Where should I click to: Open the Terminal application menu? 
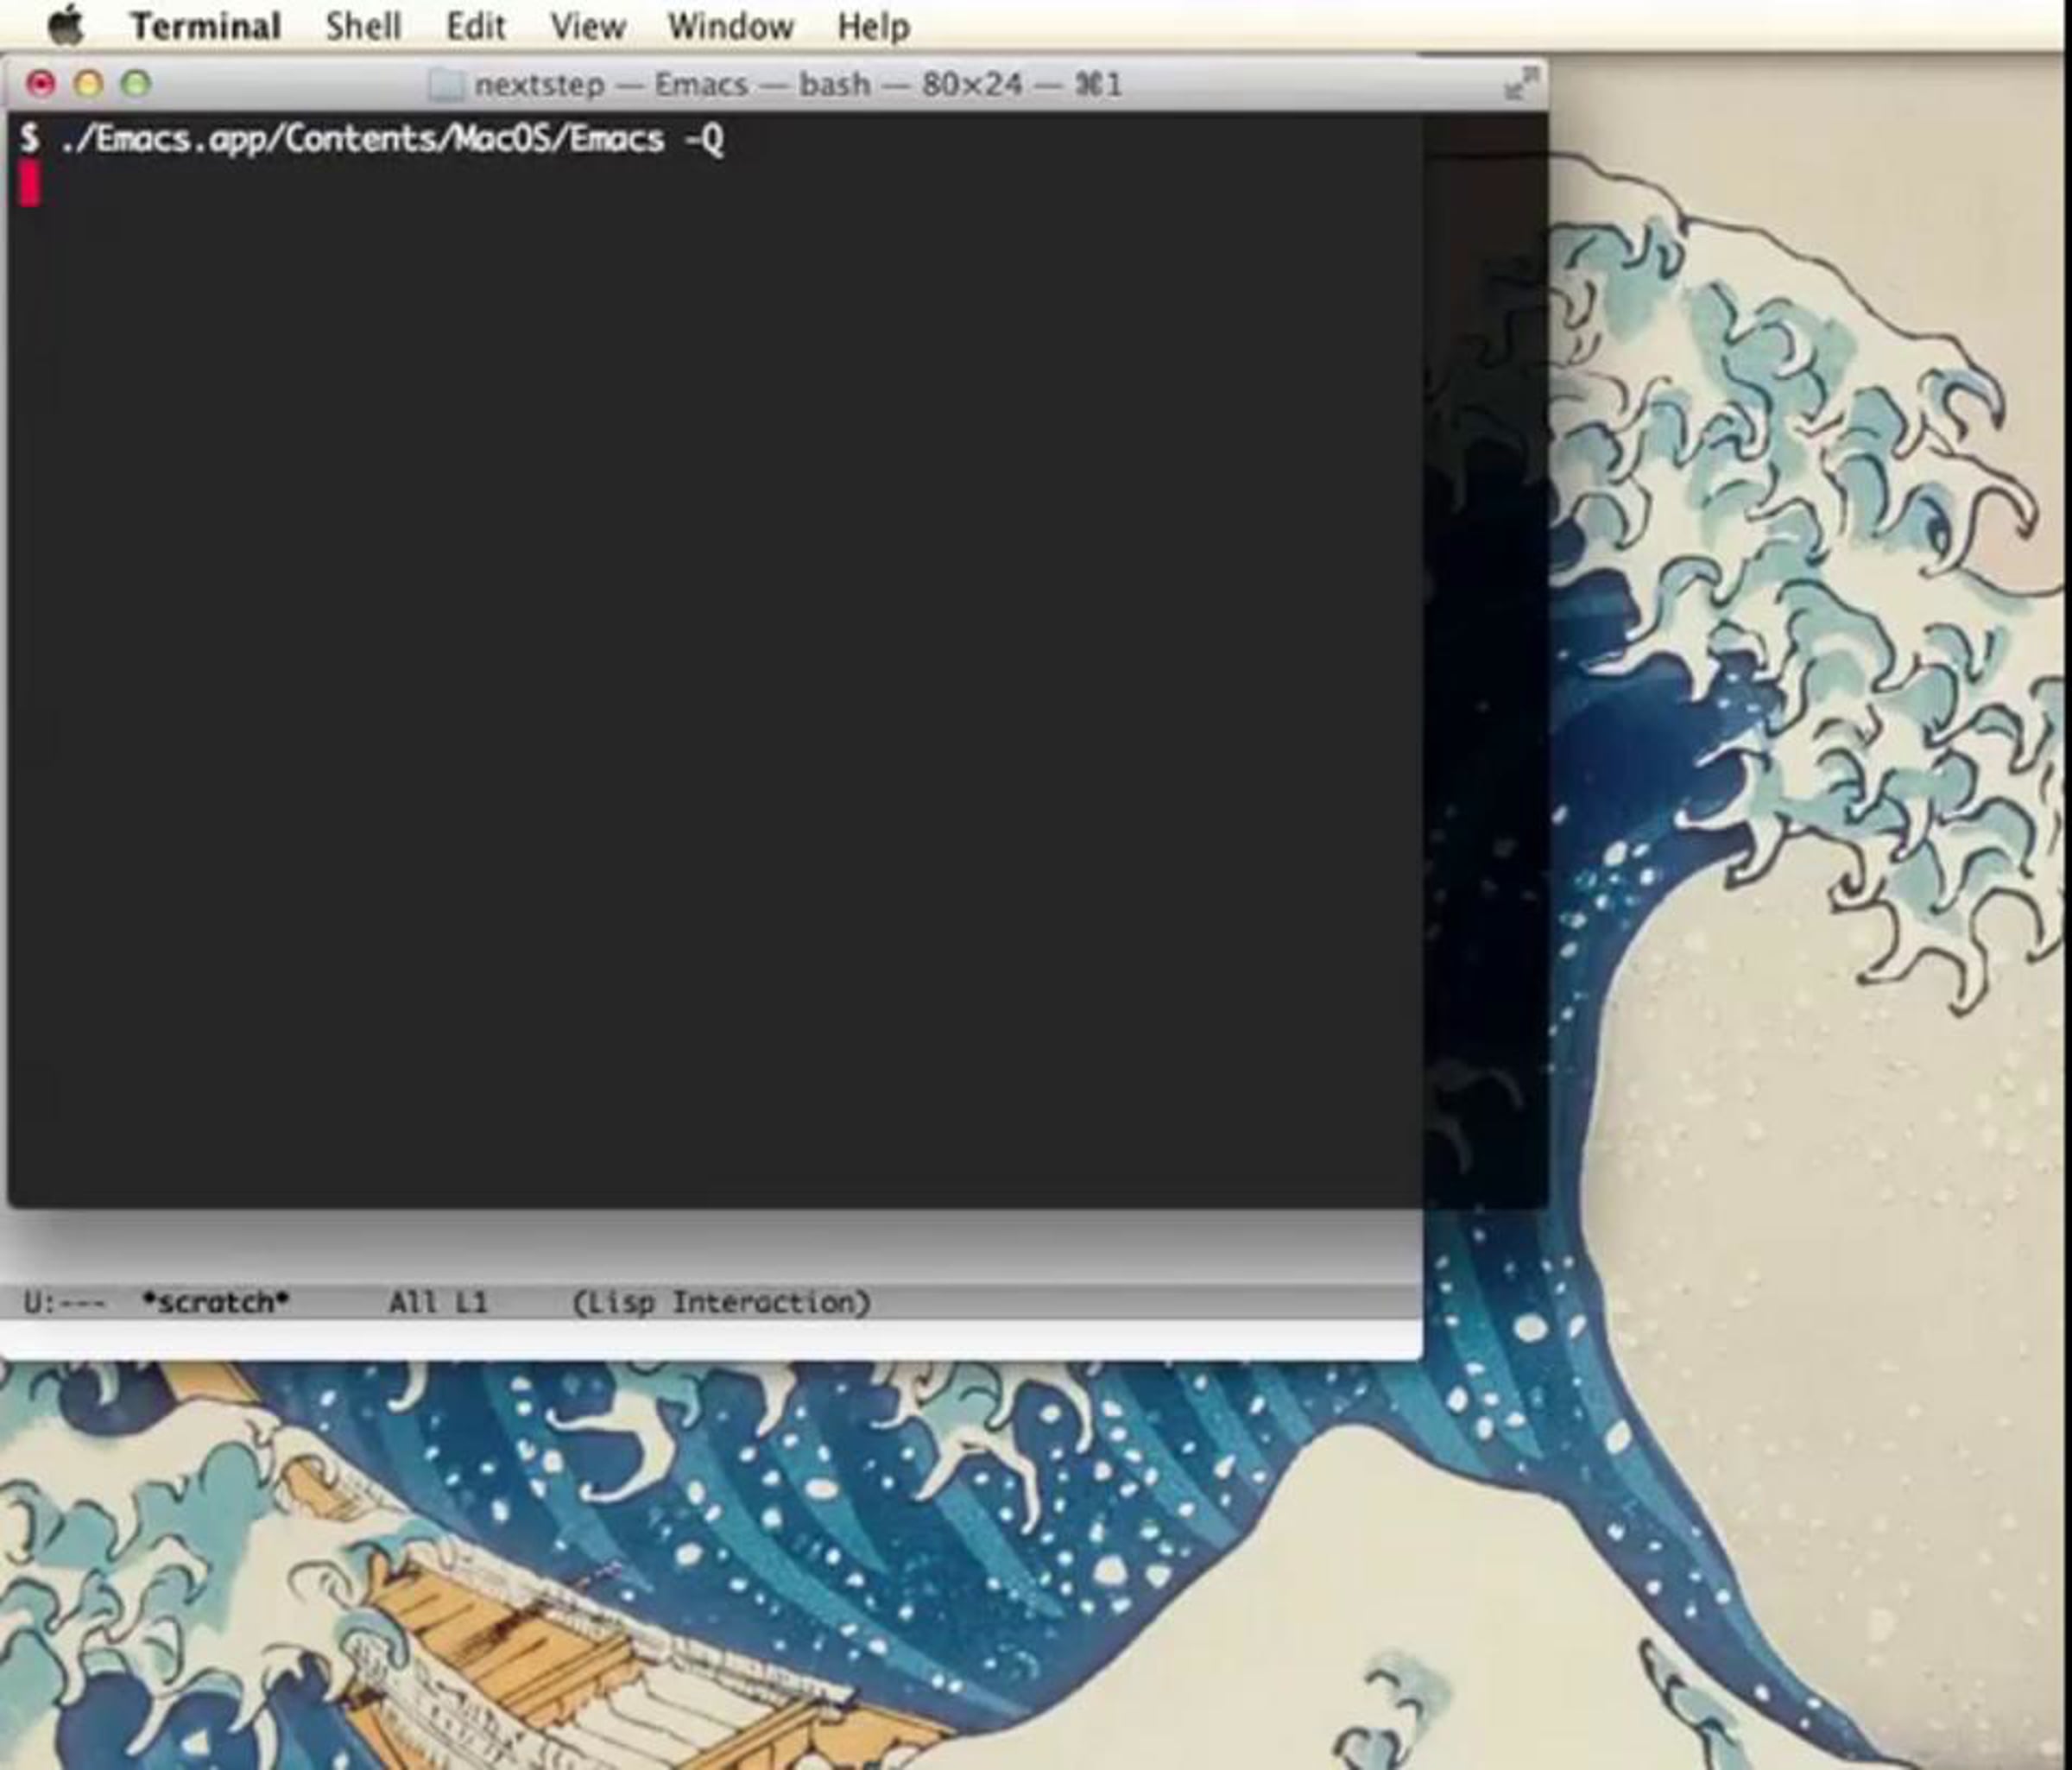pyautogui.click(x=205, y=26)
